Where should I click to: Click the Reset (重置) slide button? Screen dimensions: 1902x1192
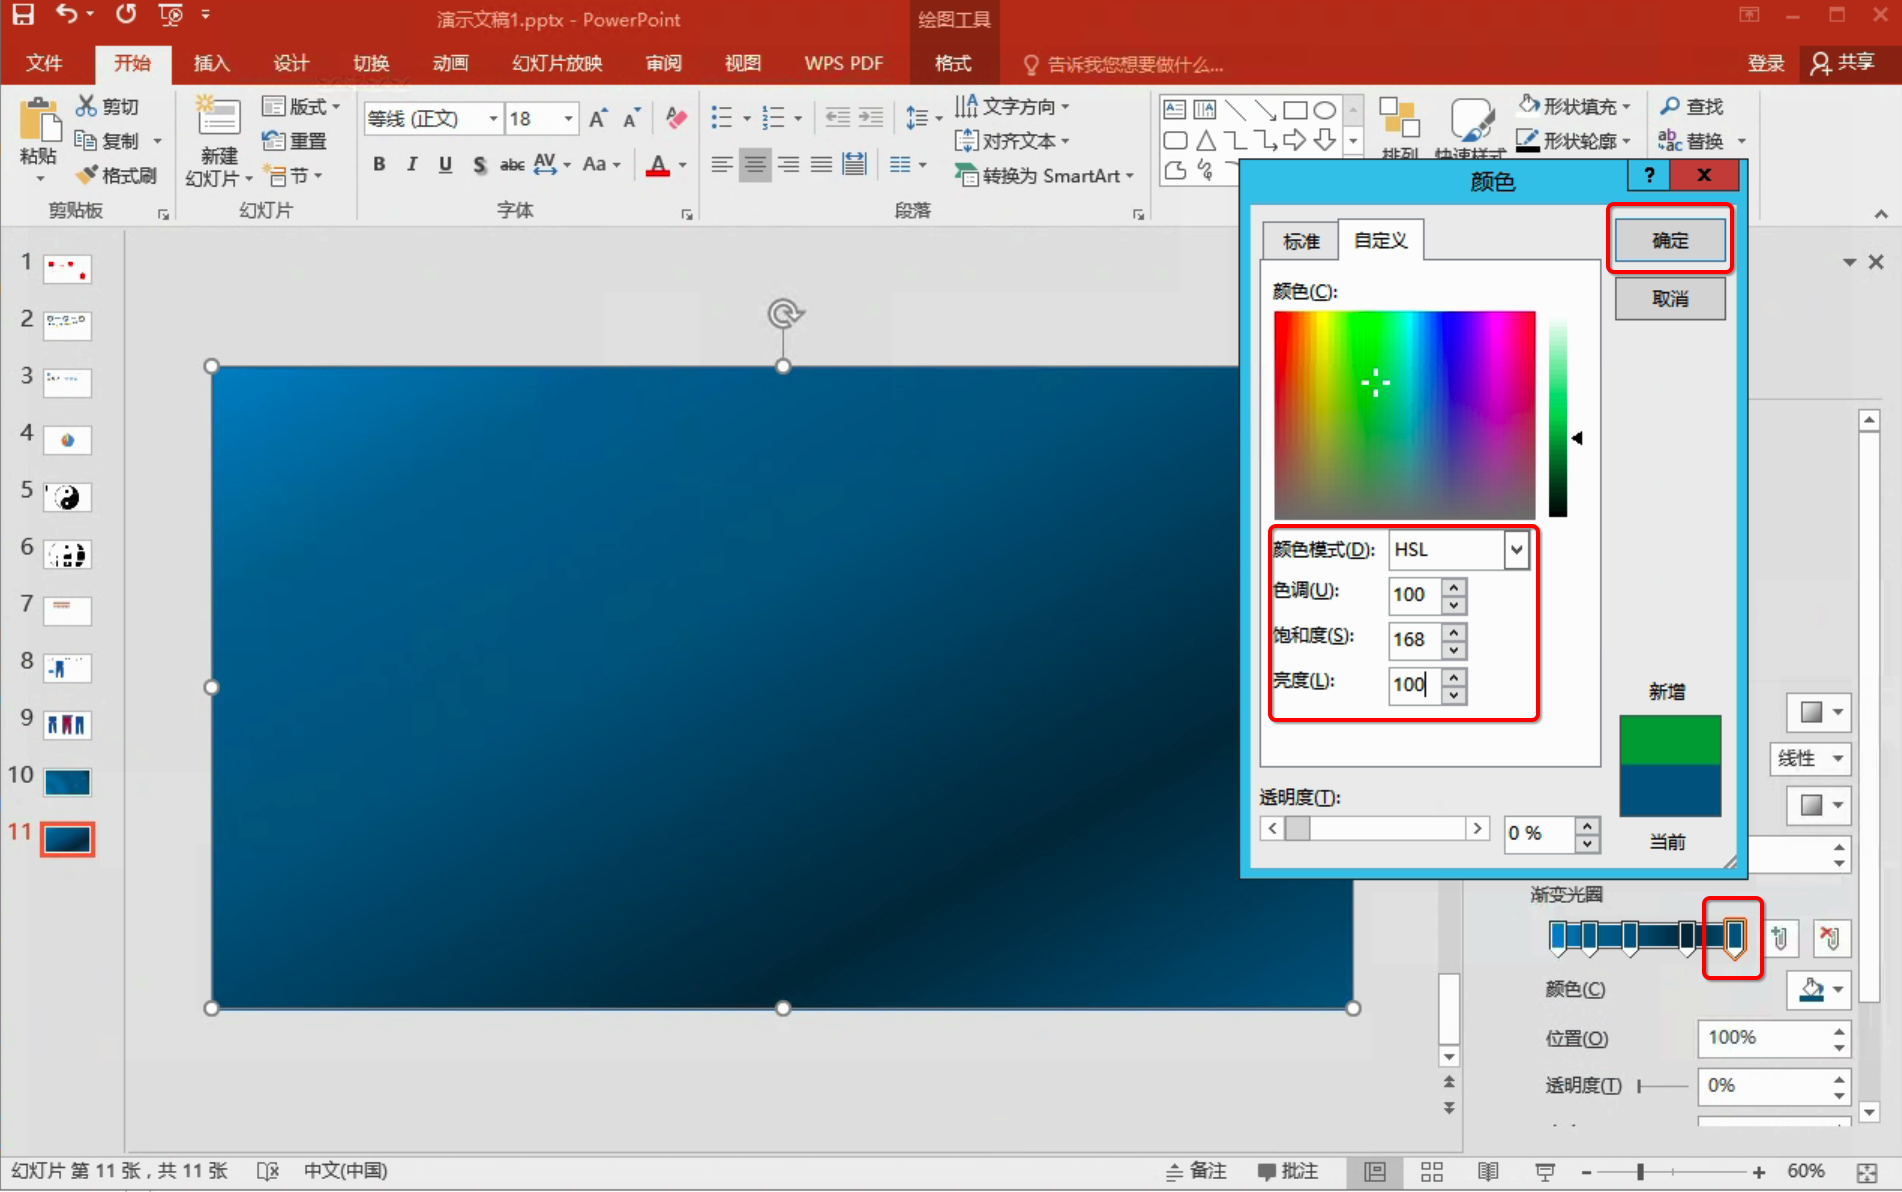(x=294, y=141)
